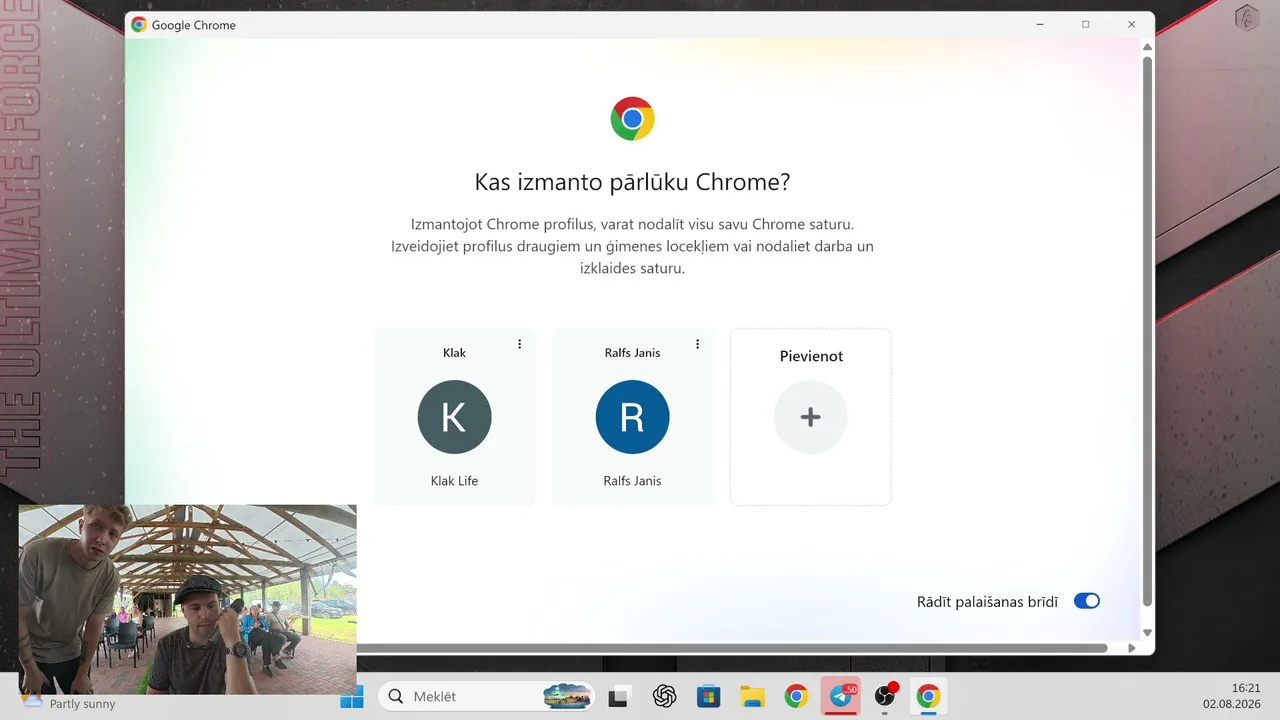Viewport: 1280px width, 720px height.
Task: Launch ChatGPT from the taskbar
Action: click(664, 697)
